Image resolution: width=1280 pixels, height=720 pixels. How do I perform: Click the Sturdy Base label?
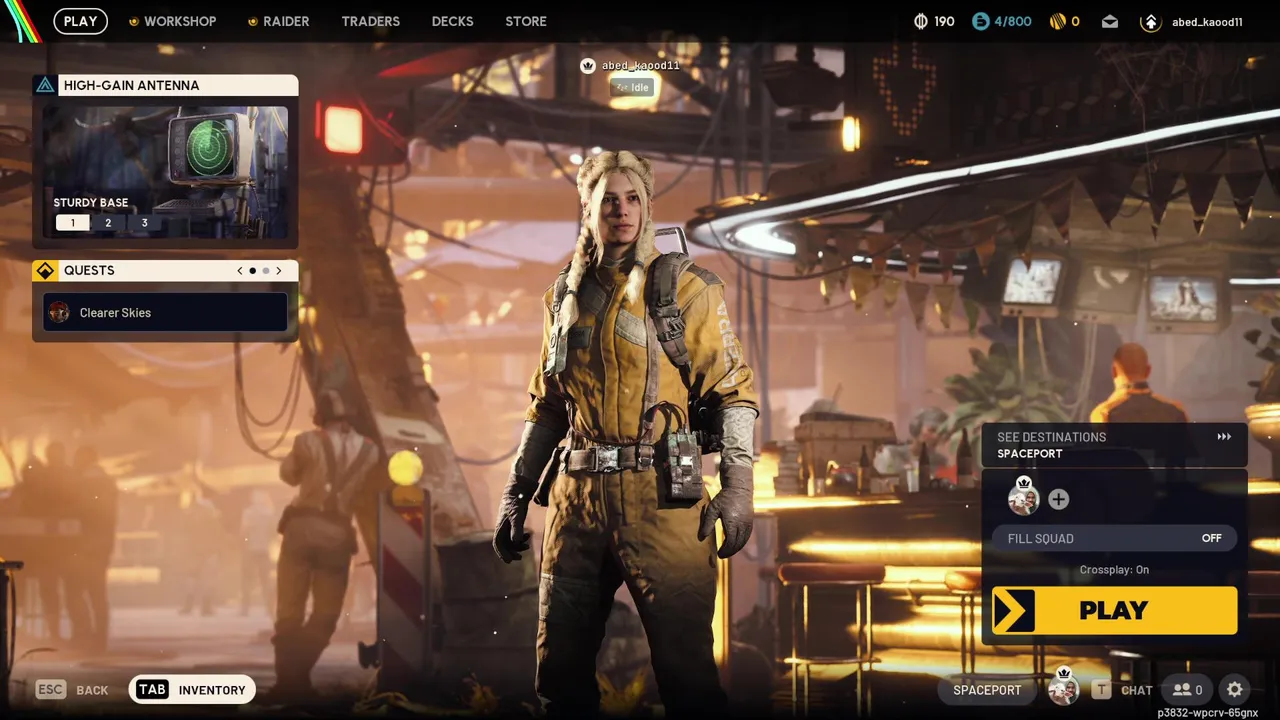91,203
